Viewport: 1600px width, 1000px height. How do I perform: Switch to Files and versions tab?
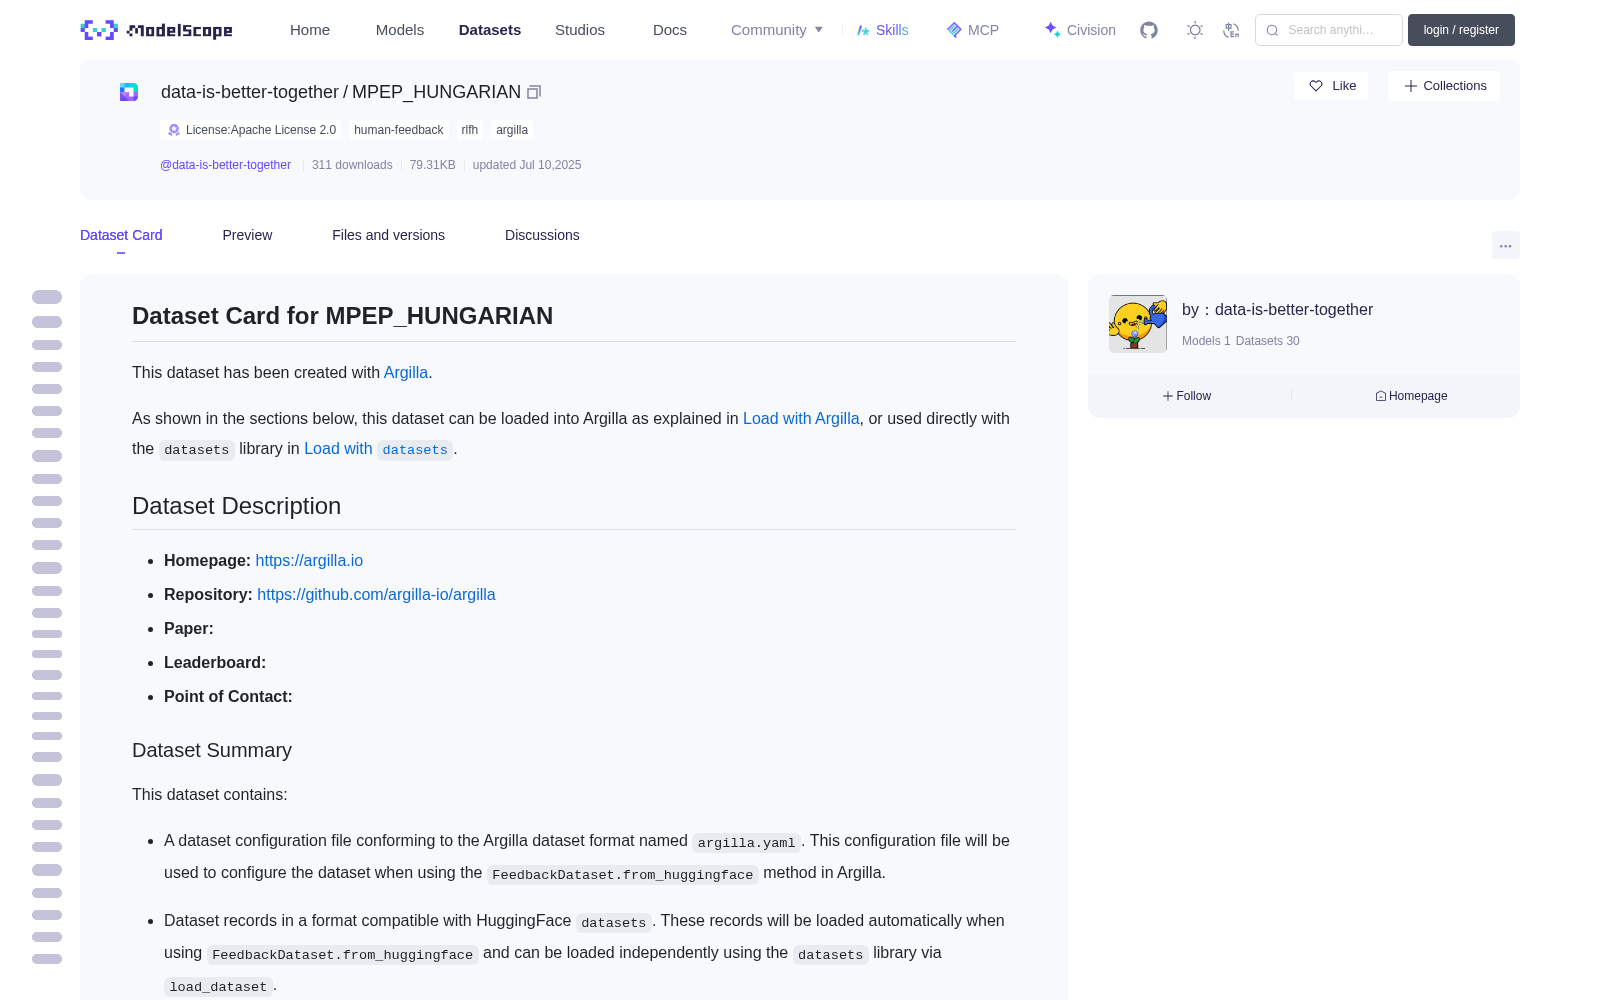coord(388,235)
